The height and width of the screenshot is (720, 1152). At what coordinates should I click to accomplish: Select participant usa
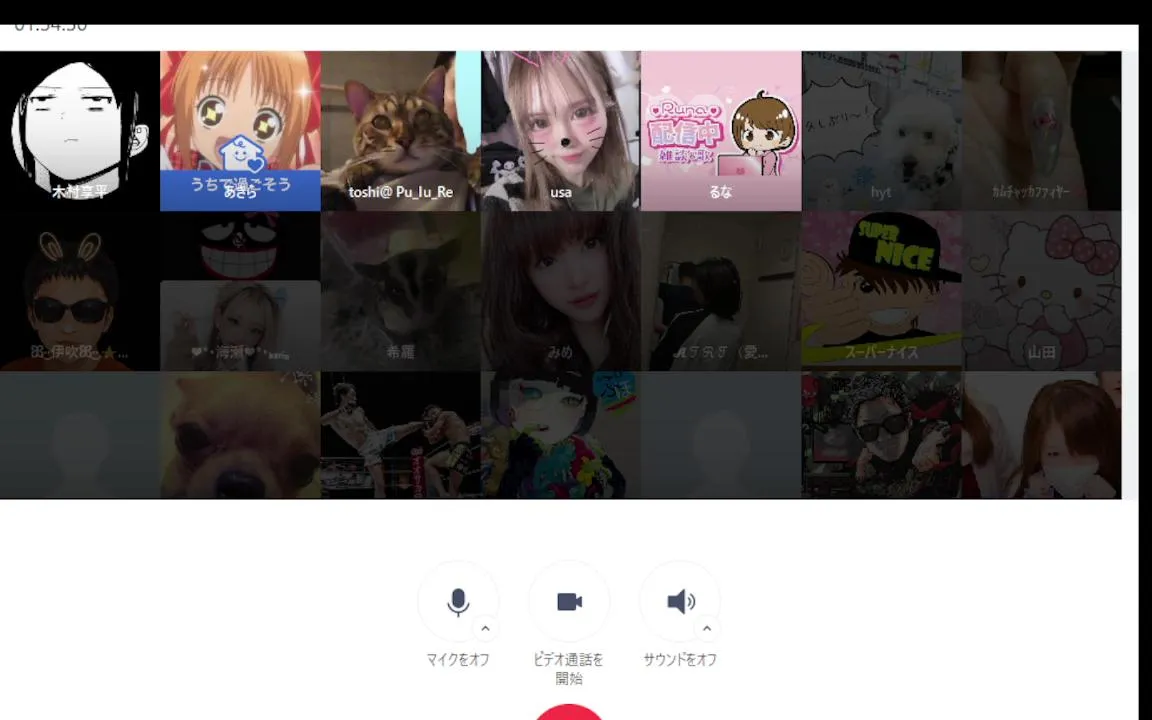coord(561,131)
